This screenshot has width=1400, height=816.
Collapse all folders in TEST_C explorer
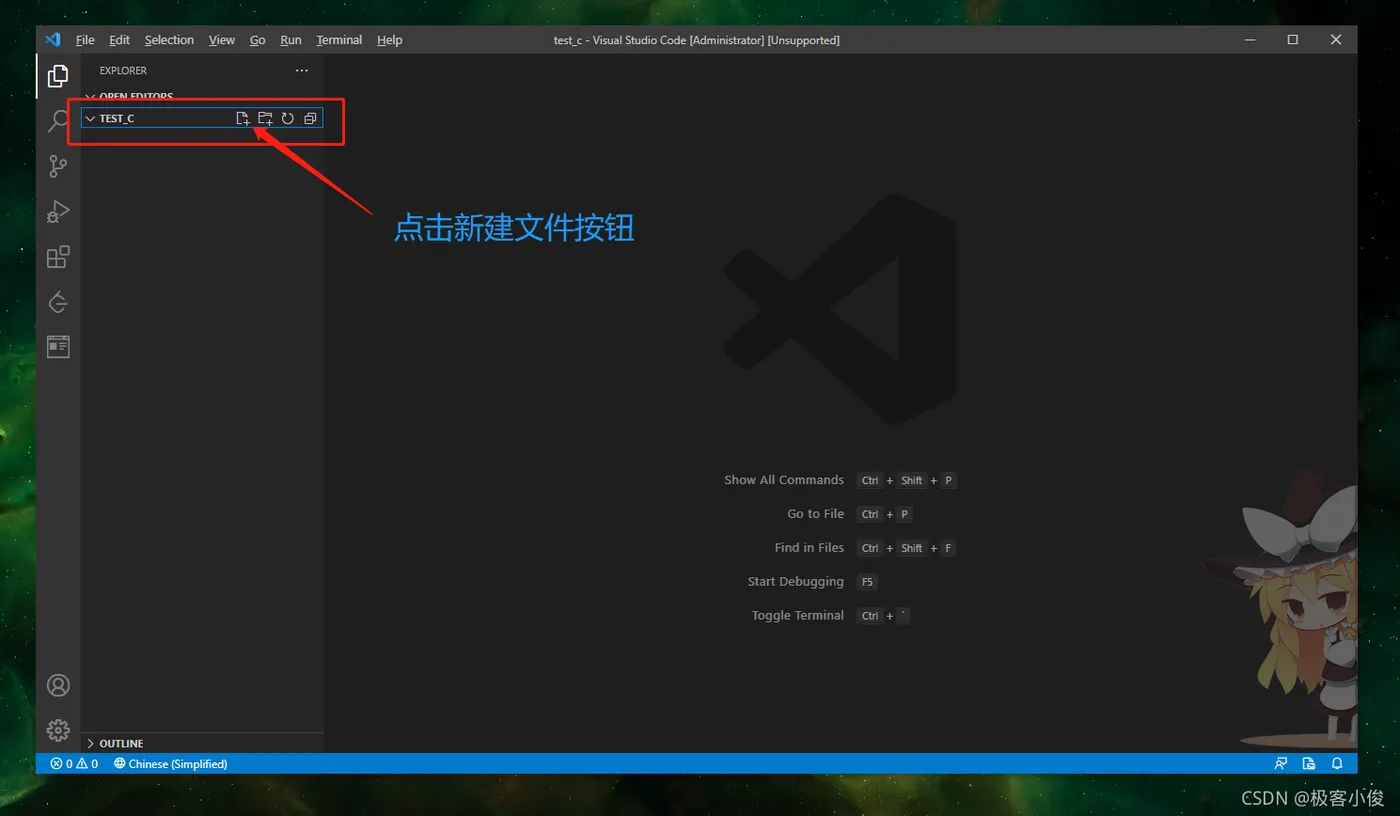click(x=310, y=118)
